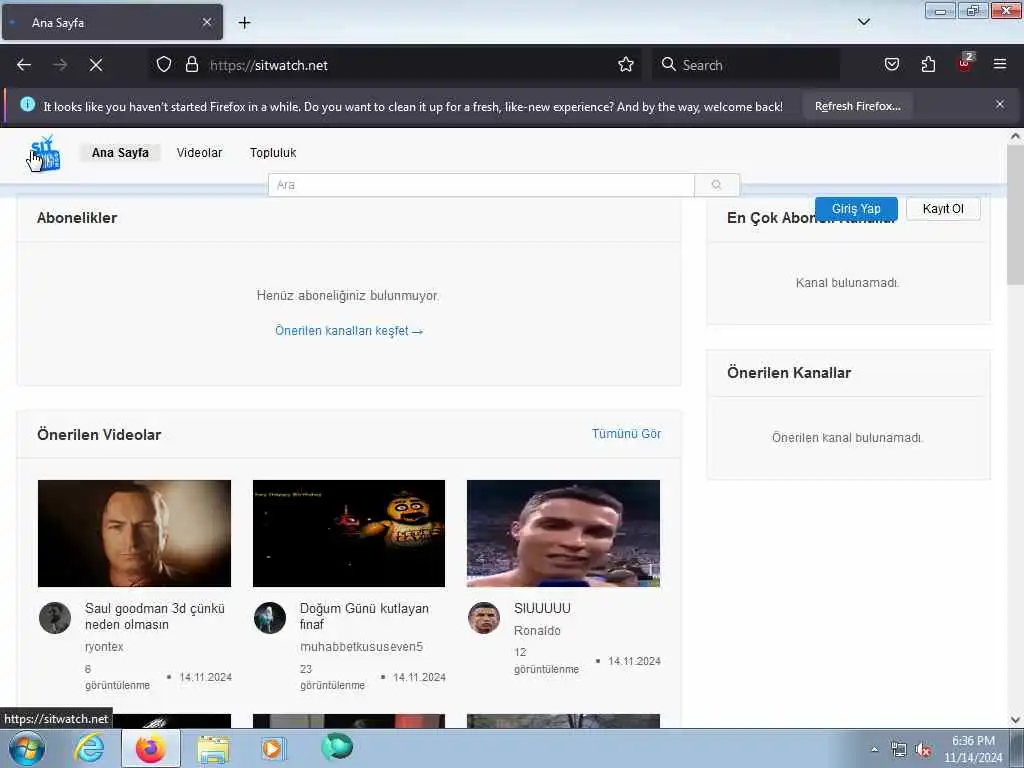Image resolution: width=1024 pixels, height=768 pixels.
Task: Click the Firefox taskbar icon
Action: point(151,748)
